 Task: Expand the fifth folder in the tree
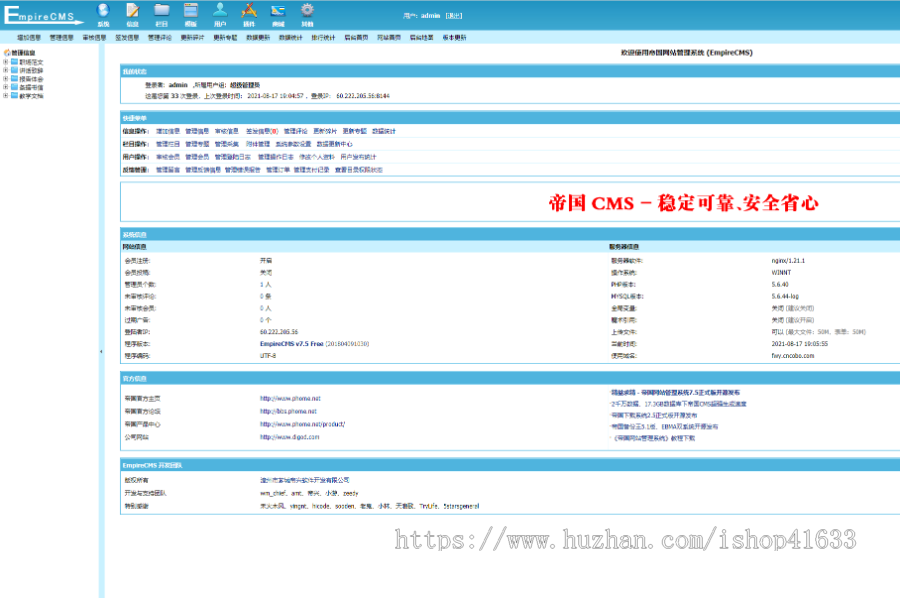[6, 96]
